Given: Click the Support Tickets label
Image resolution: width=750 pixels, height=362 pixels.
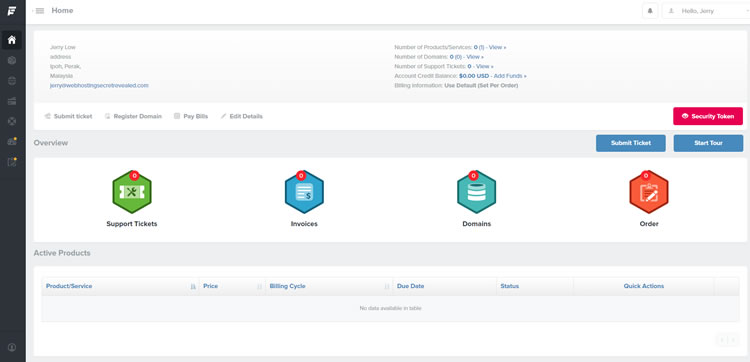Looking at the screenshot, I should point(132,224).
